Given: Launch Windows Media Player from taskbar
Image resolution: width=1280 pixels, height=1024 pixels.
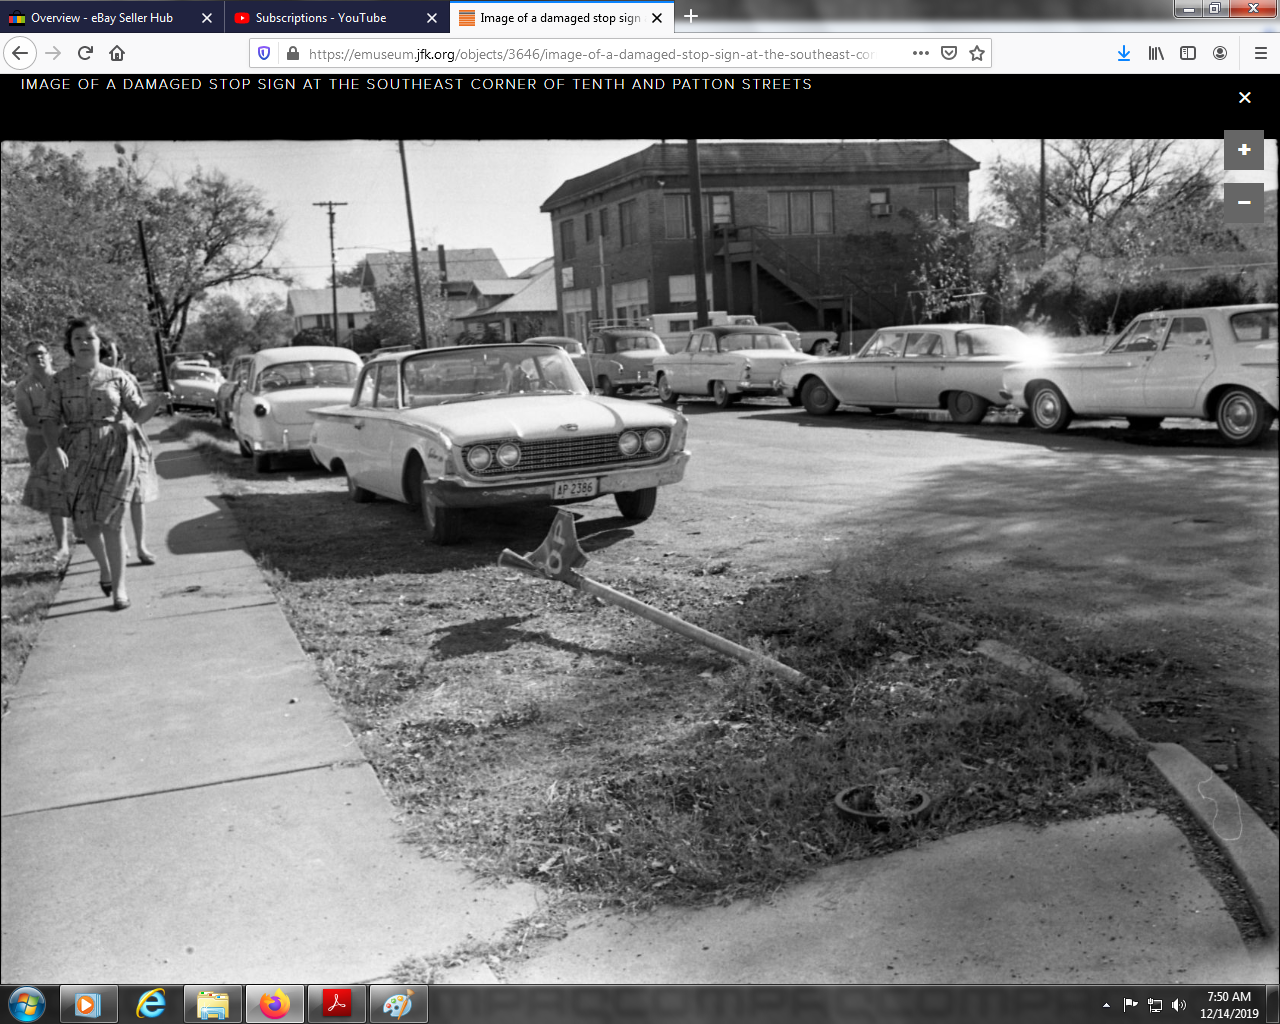Looking at the screenshot, I should pyautogui.click(x=88, y=1004).
